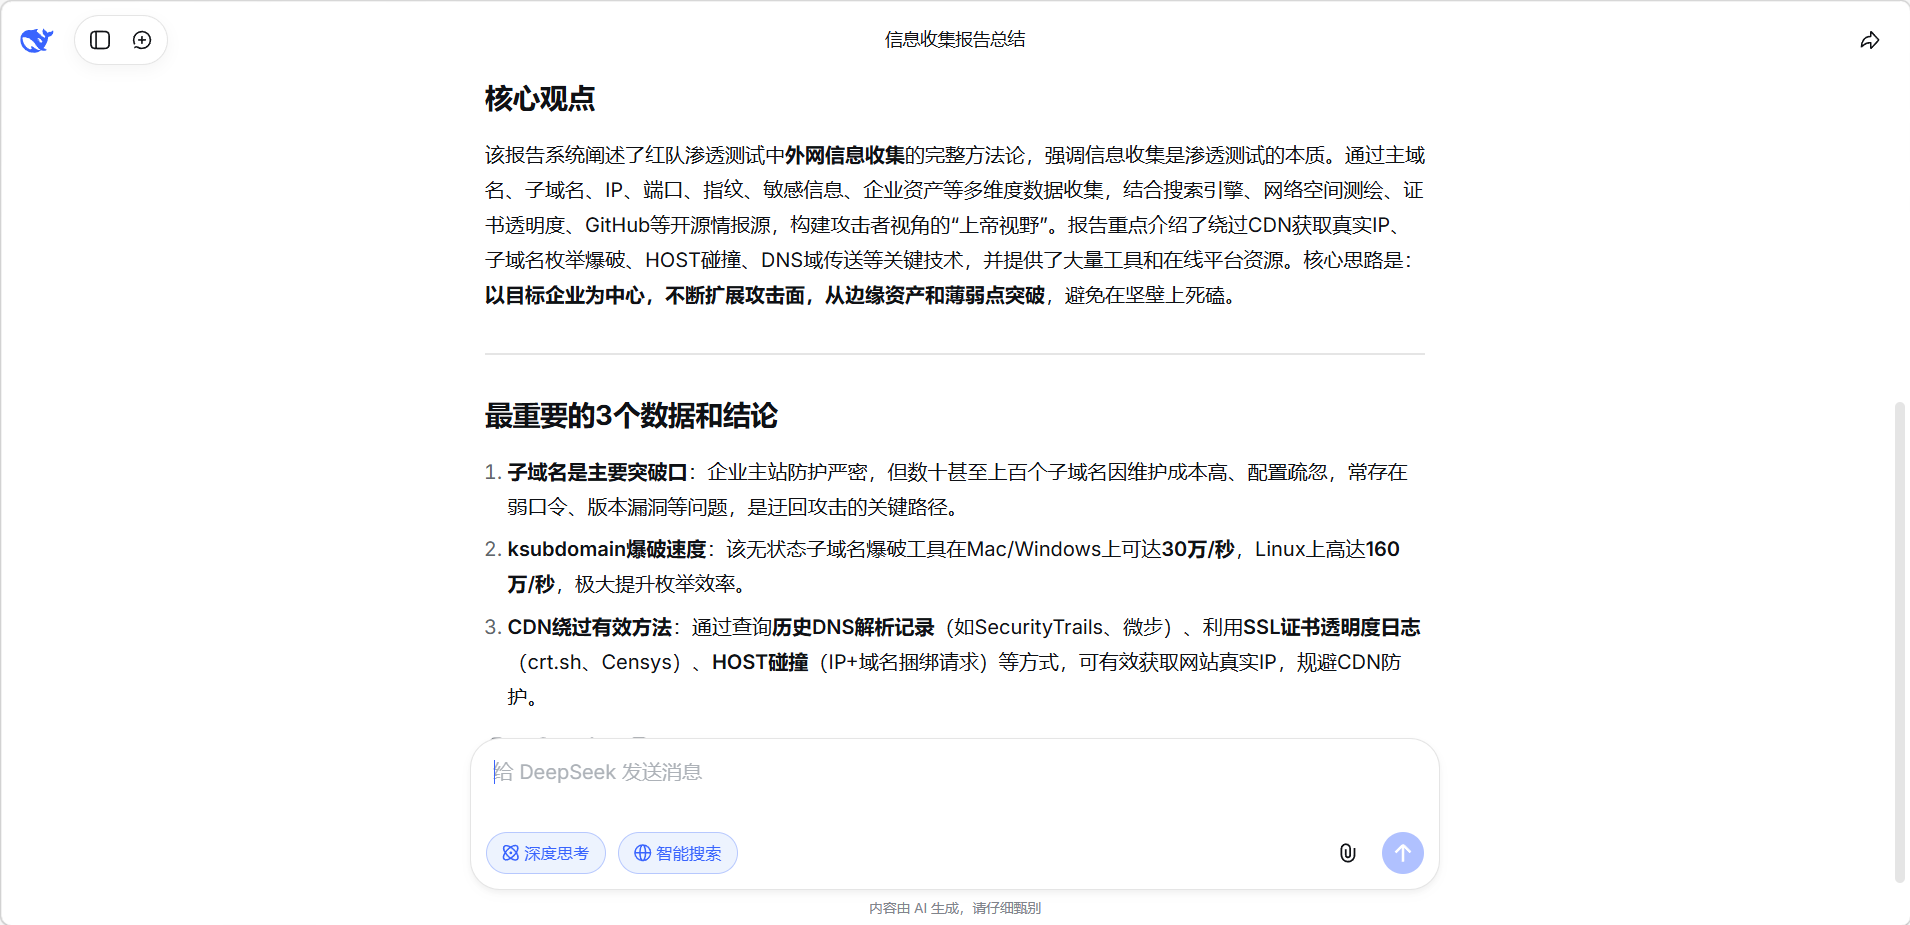The image size is (1910, 925).
Task: Click the 核心观点 heading
Action: [540, 99]
